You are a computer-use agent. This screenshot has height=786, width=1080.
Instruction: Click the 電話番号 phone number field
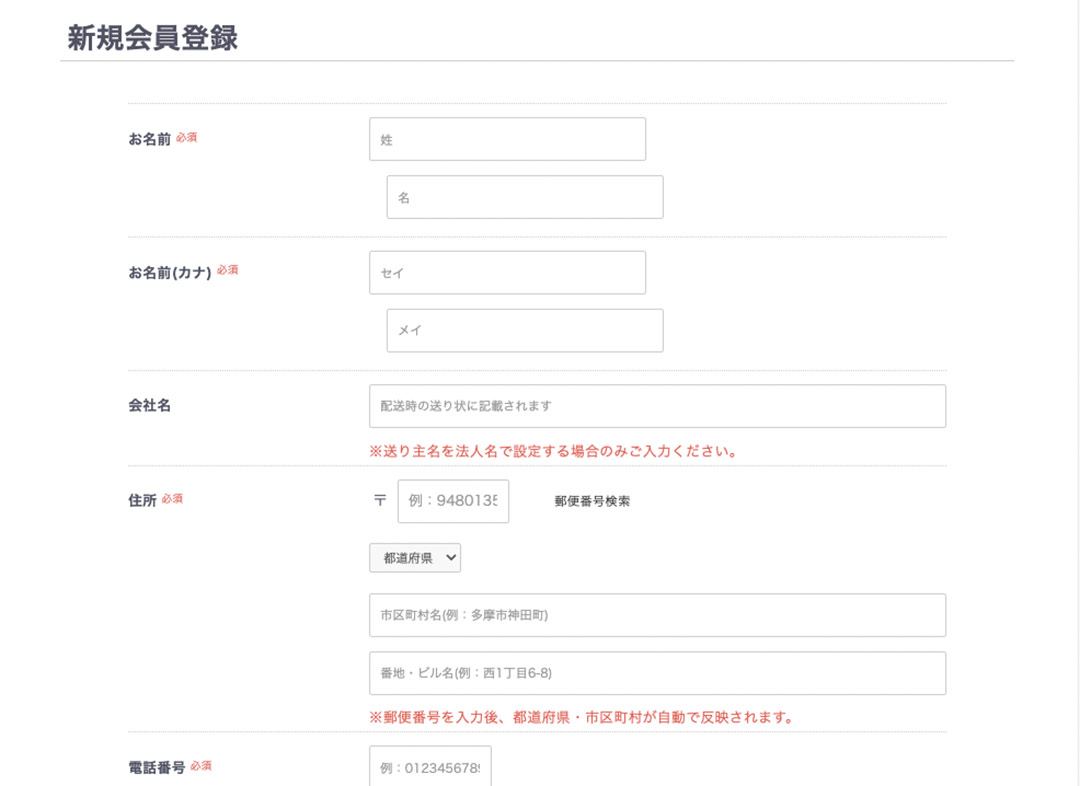[x=430, y=766]
